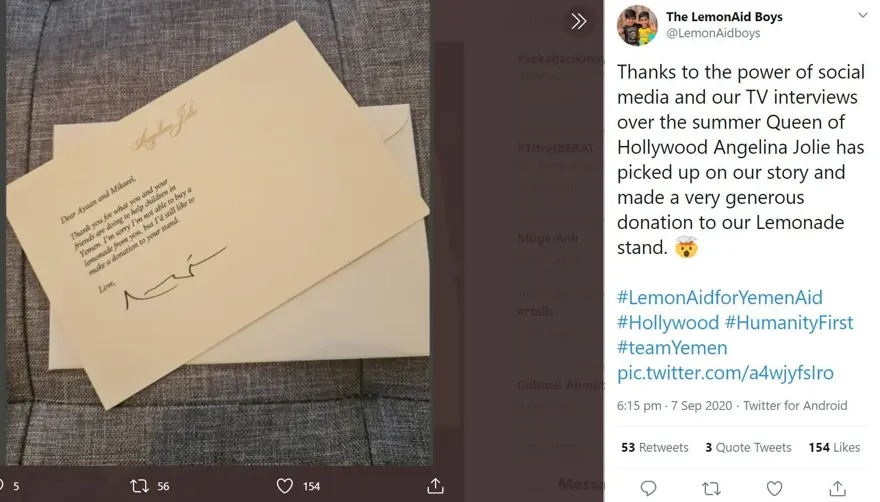Retweet using the icon under tweet stats
Image resolution: width=880 pixels, height=502 pixels.
click(711, 489)
